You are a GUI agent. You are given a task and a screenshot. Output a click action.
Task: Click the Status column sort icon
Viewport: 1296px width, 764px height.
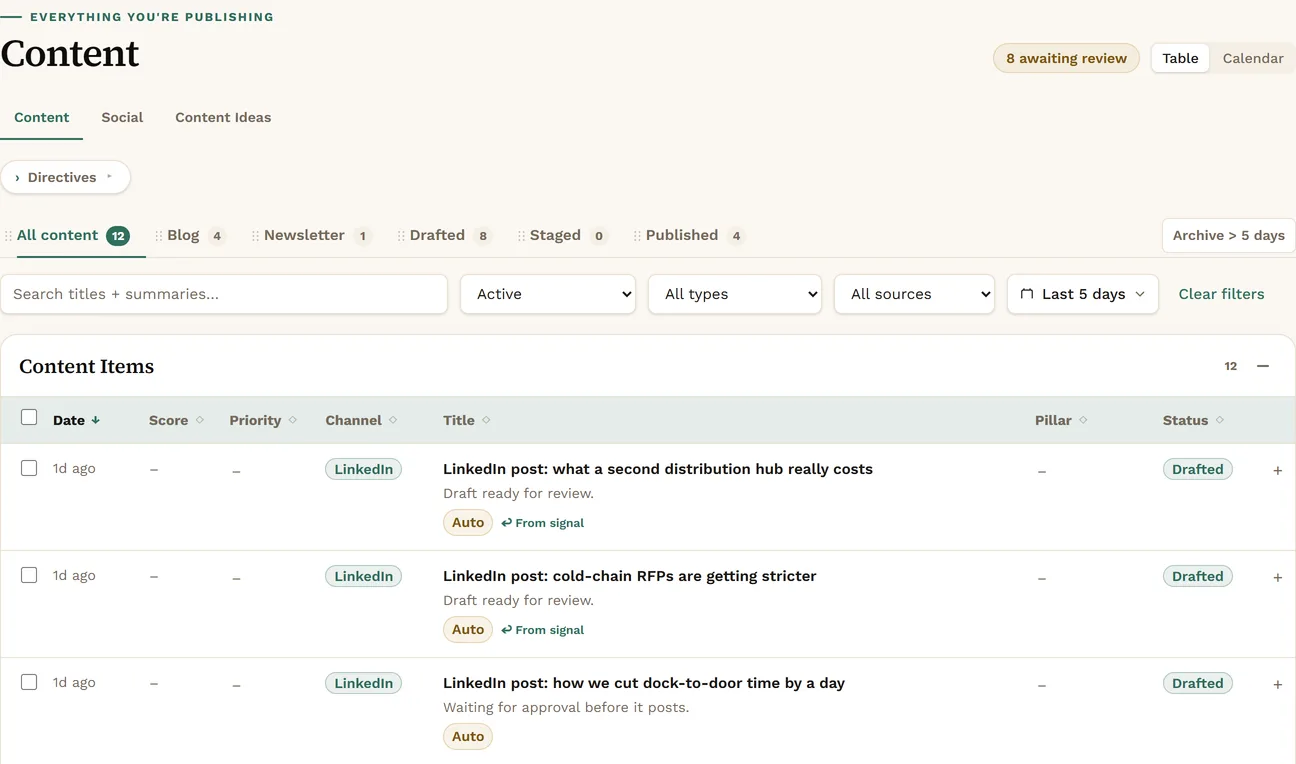pos(1220,420)
